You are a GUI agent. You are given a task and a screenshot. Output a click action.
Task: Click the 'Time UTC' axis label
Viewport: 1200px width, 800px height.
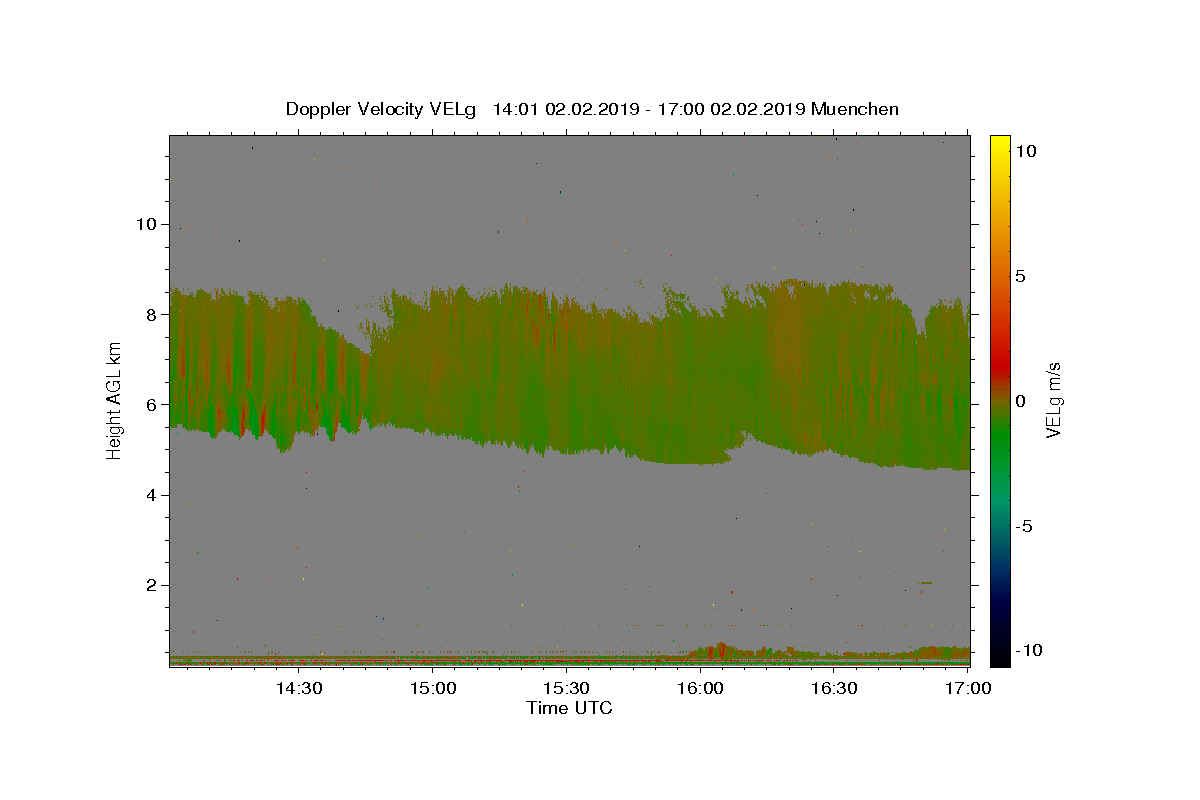point(569,708)
